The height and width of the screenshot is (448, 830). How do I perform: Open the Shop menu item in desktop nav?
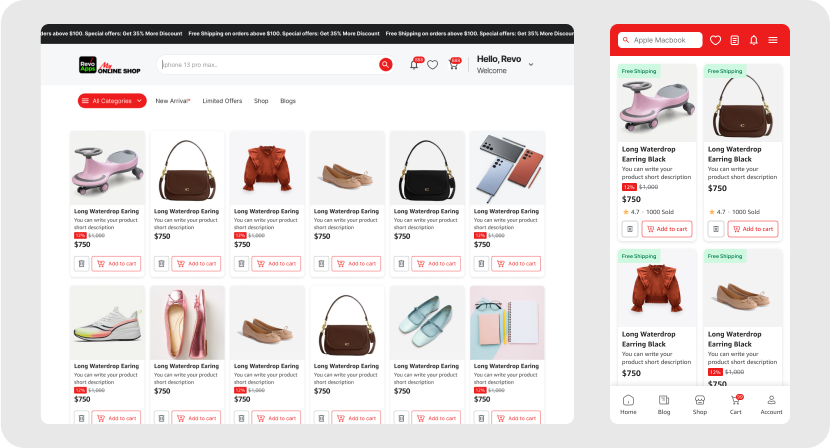(261, 101)
